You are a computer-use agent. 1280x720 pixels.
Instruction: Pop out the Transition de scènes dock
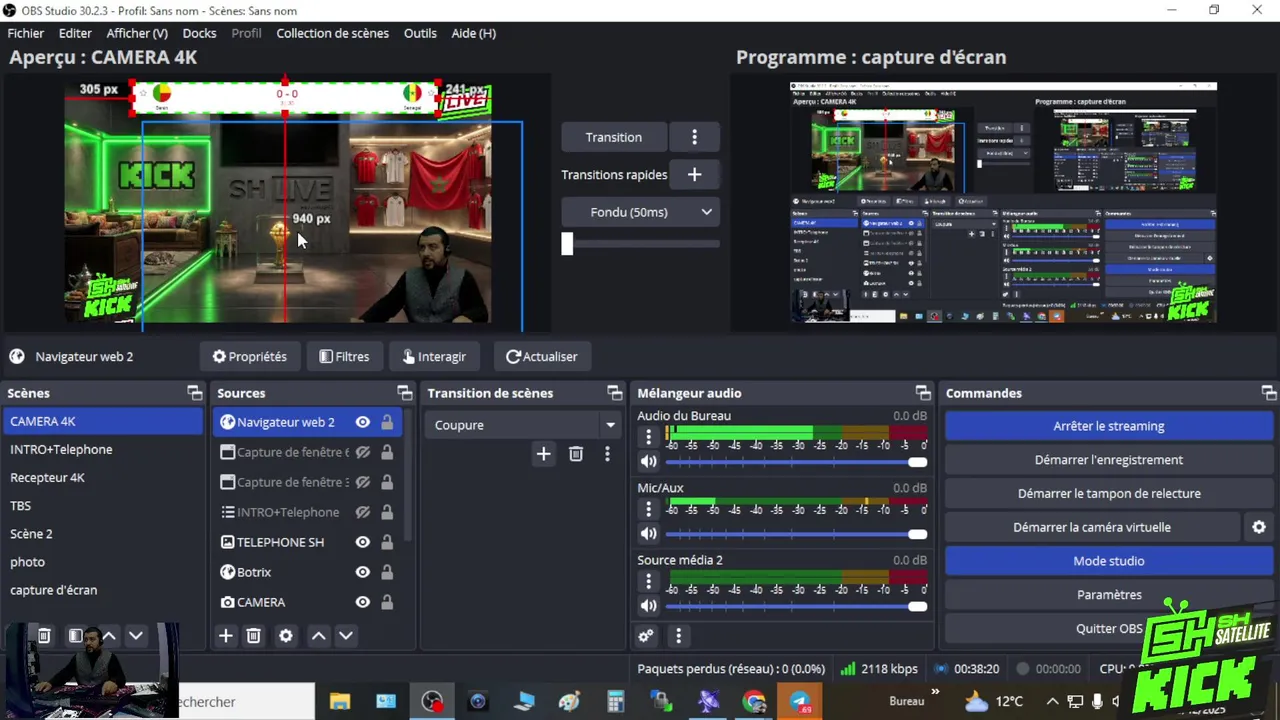coord(614,393)
